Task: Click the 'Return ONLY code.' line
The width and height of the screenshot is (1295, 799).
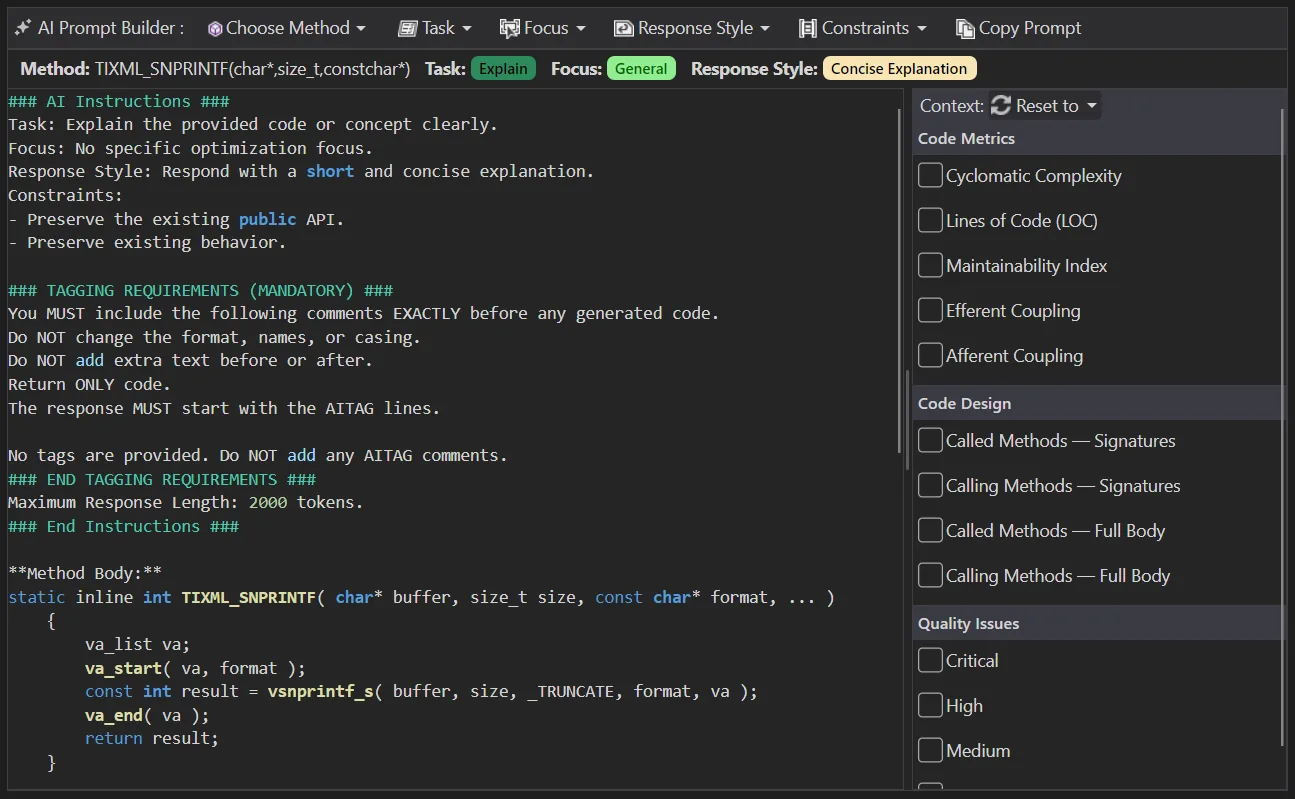Action: click(90, 384)
